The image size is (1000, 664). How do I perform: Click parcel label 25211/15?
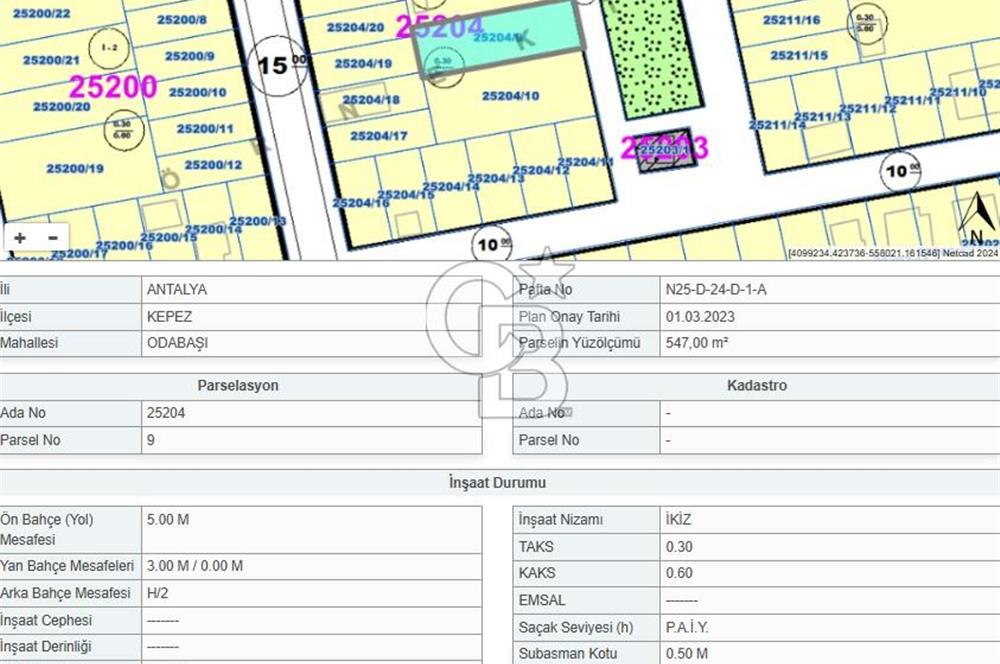point(798,56)
